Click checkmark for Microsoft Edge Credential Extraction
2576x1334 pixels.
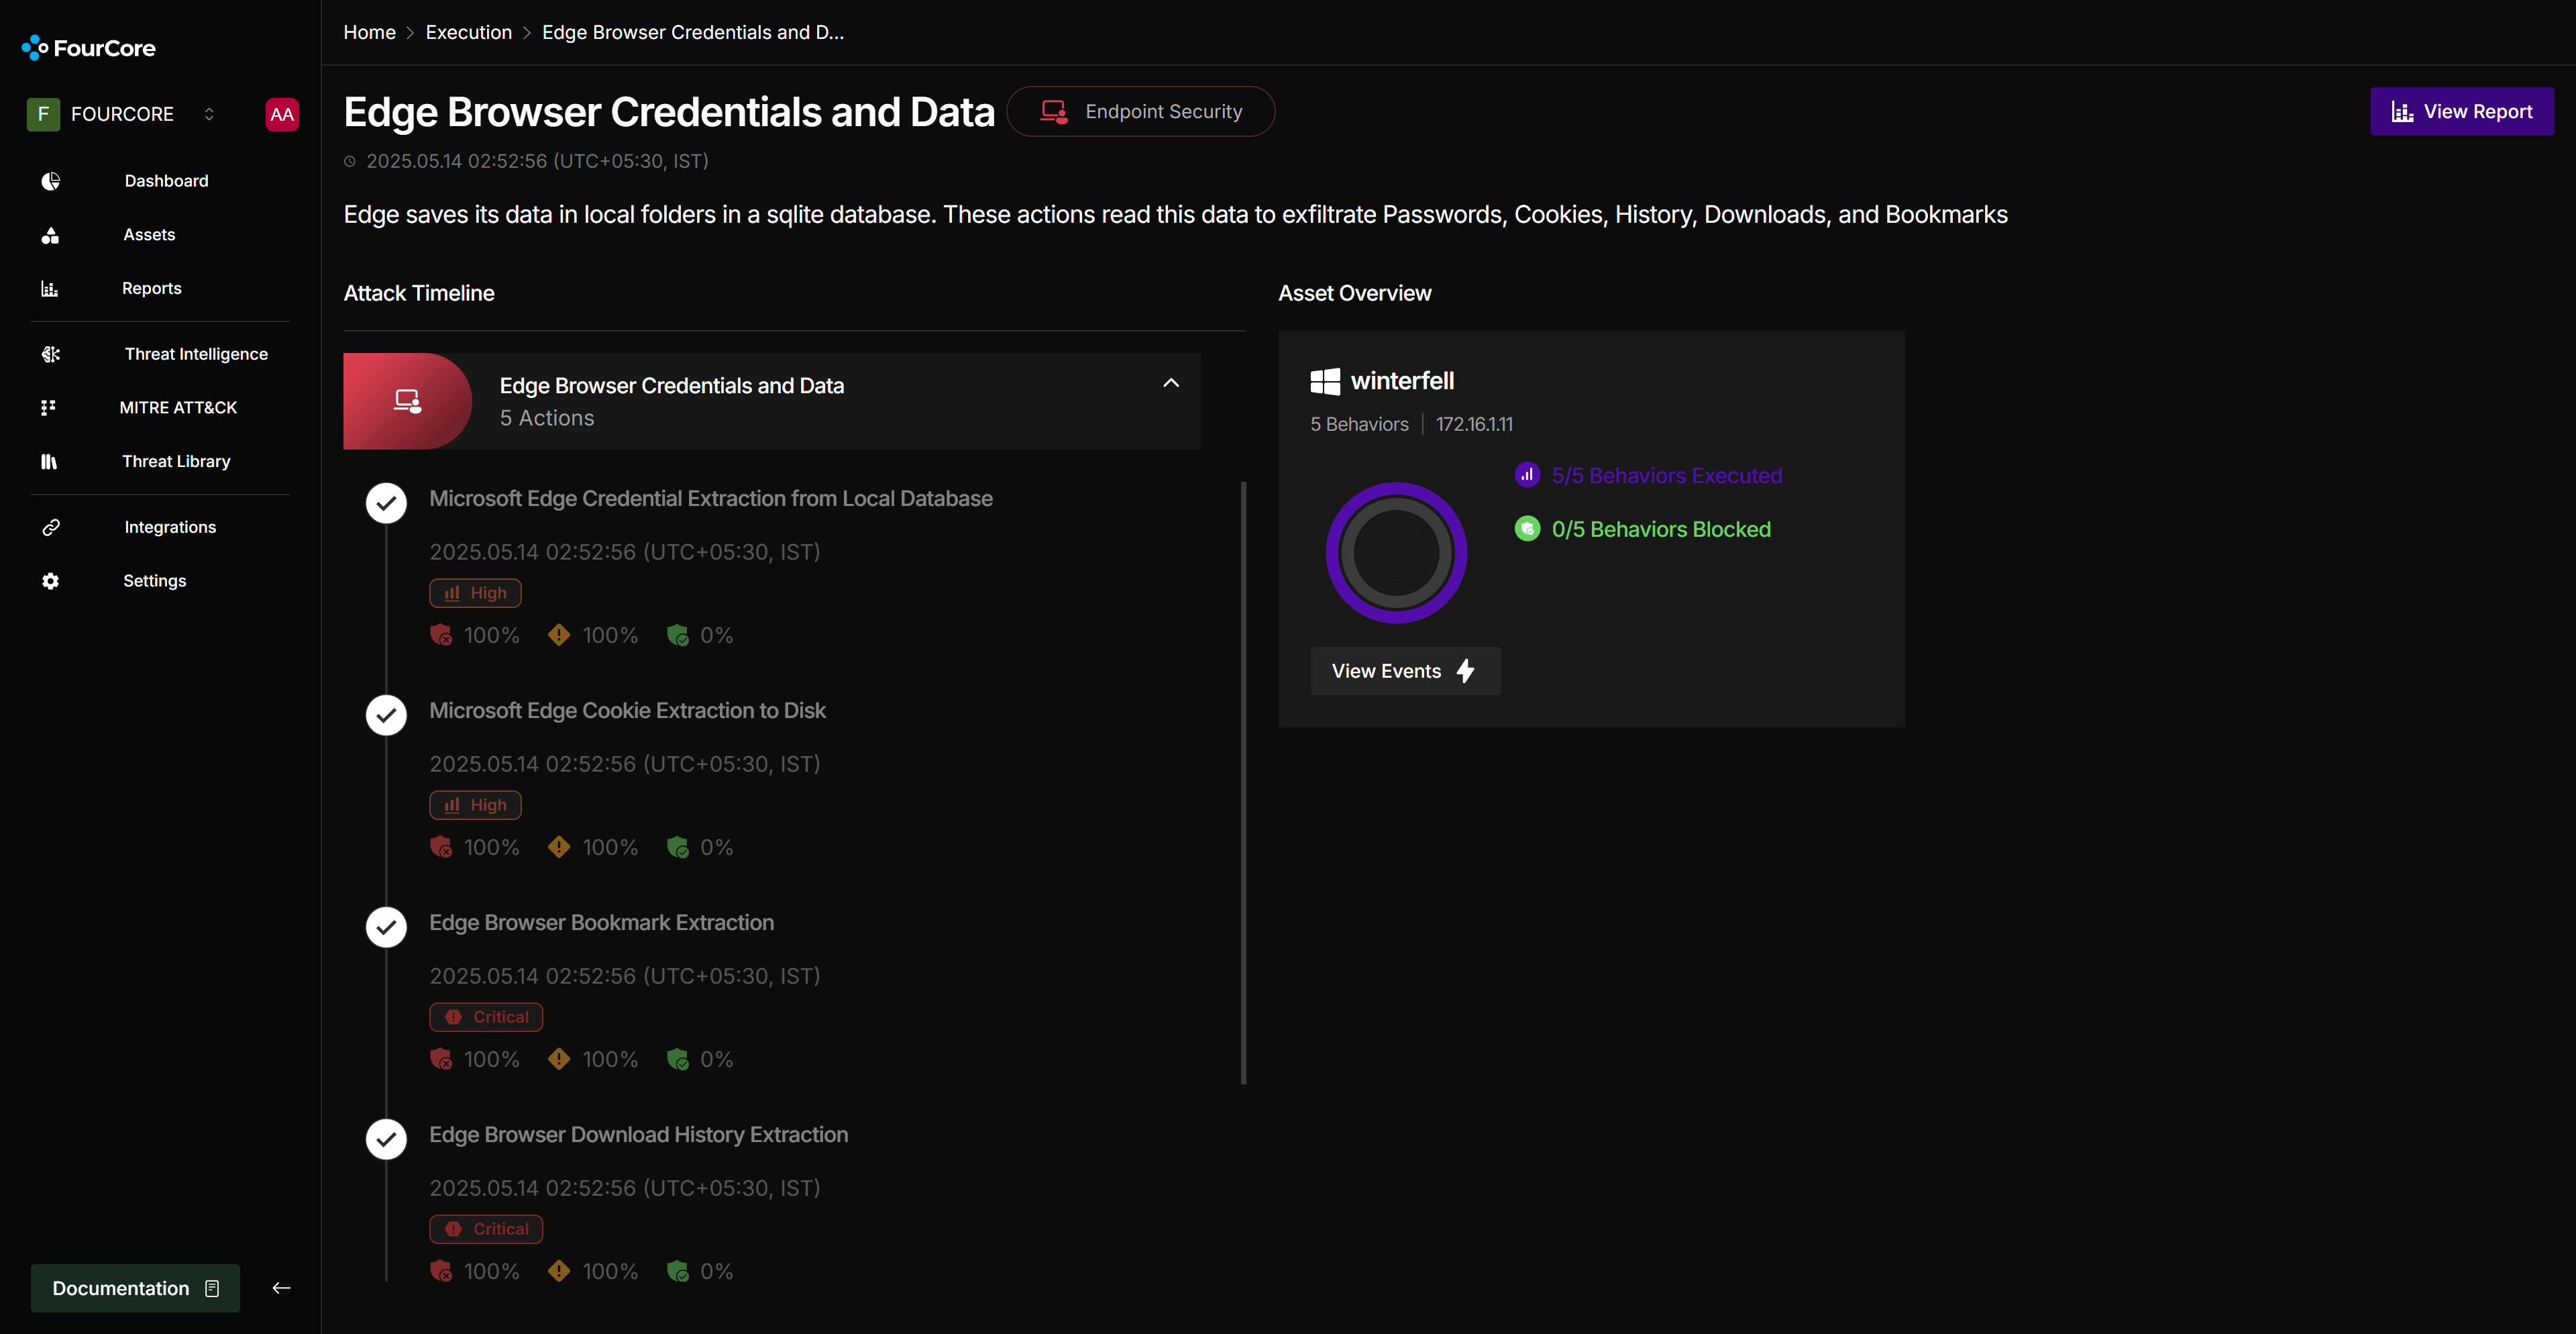click(386, 503)
